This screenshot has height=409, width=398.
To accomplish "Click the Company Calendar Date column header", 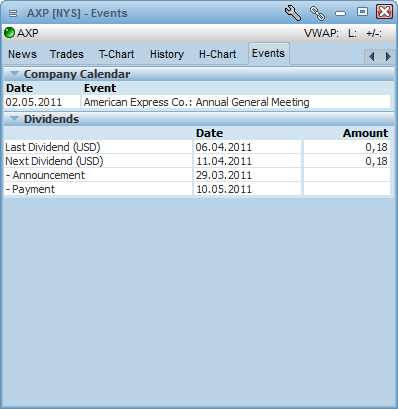I will pos(19,88).
